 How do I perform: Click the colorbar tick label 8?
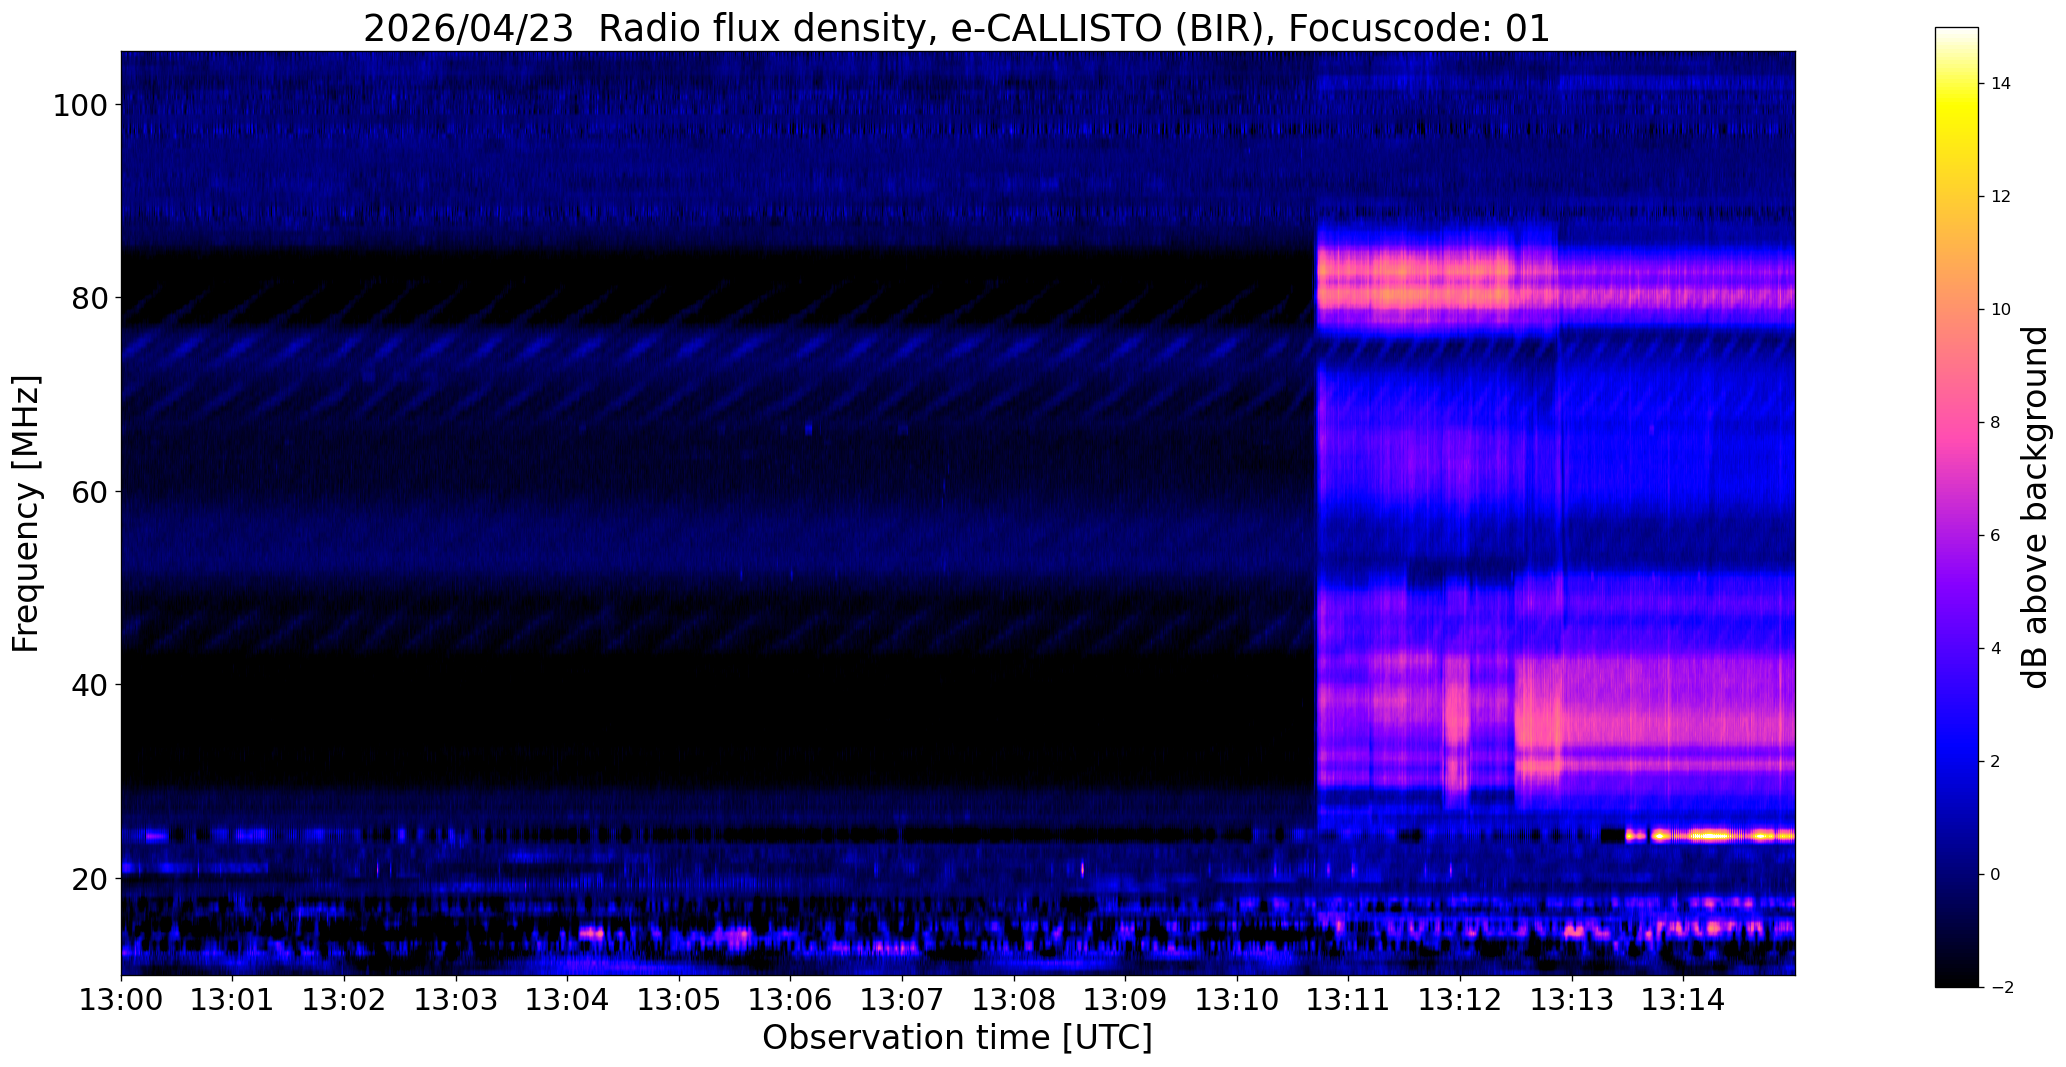[x=1996, y=423]
